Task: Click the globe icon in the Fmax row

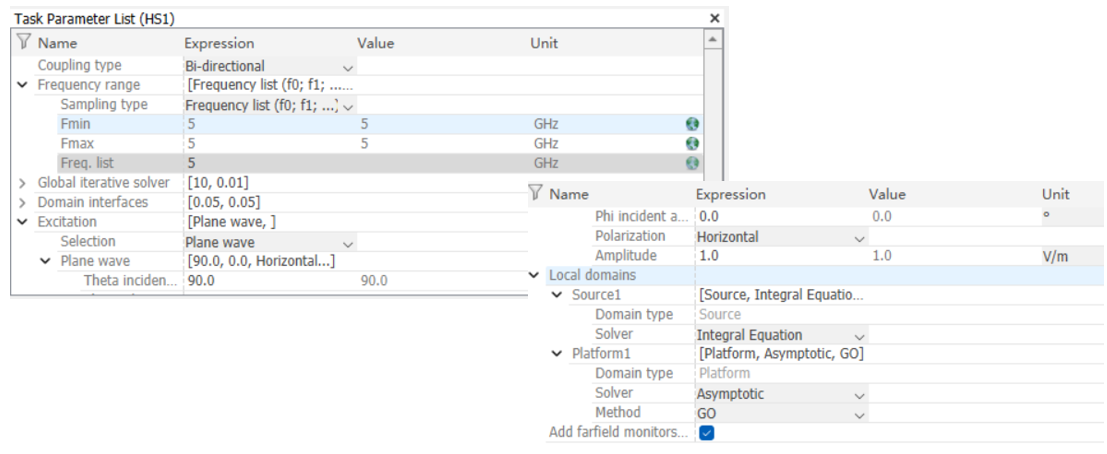Action: [x=692, y=144]
